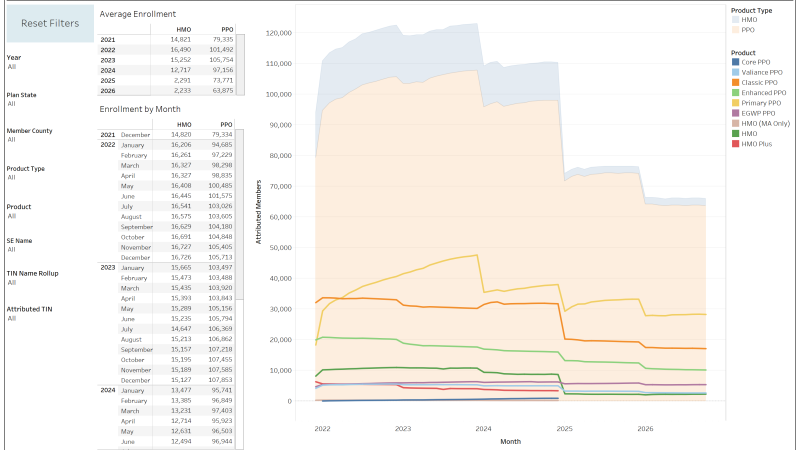Click the Reset Filters button
Image resolution: width=800 pixels, height=450 pixels.
(50, 23)
